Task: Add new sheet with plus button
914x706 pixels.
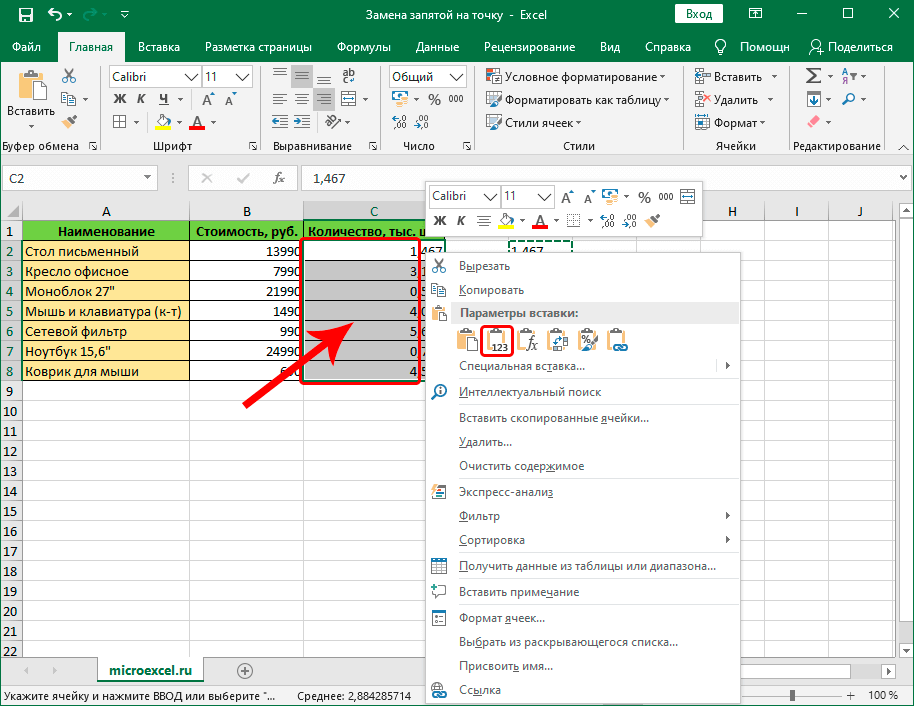Action: tap(245, 671)
